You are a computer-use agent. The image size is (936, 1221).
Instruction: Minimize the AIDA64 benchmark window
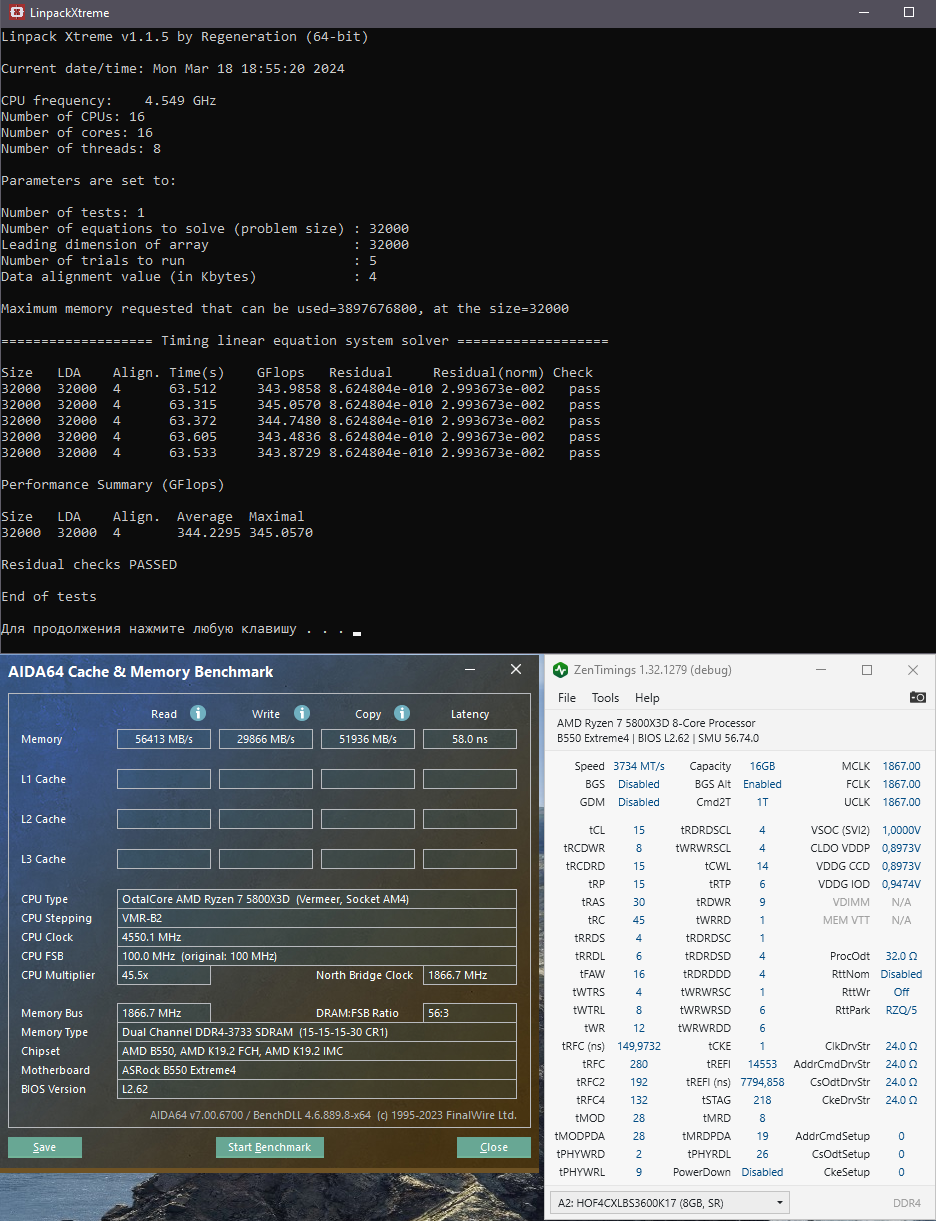pyautogui.click(x=471, y=669)
